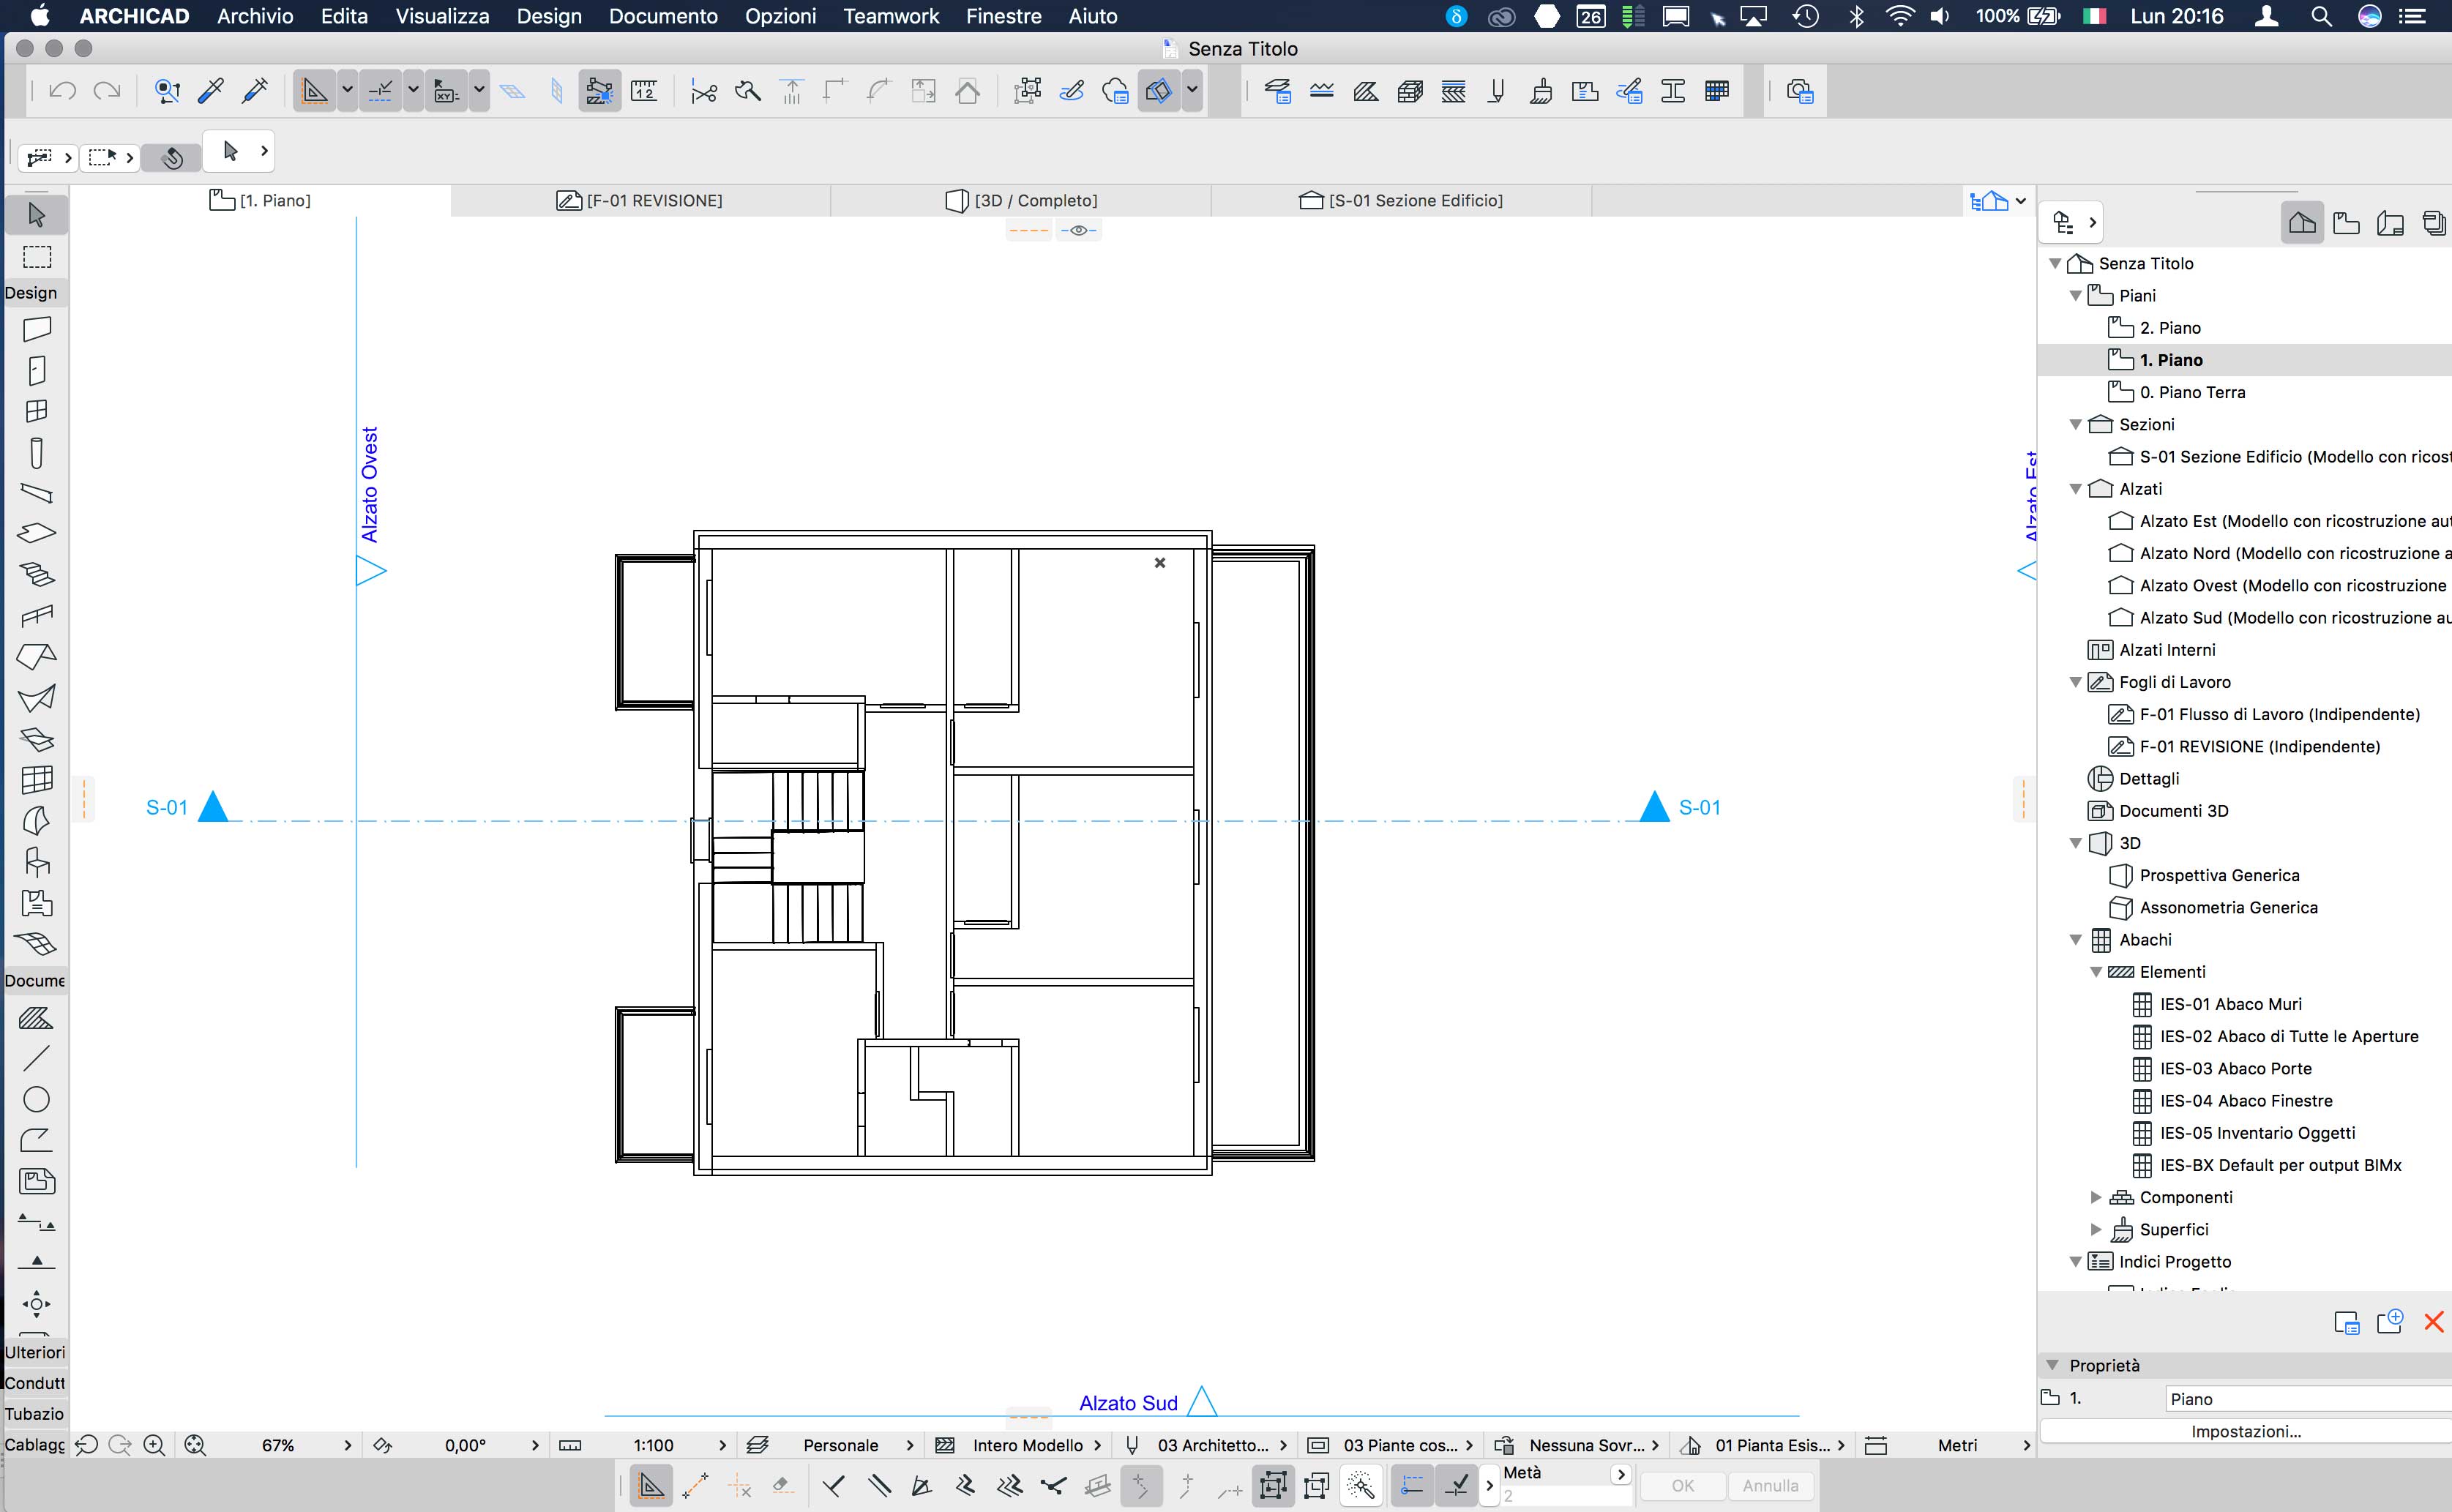Select the Marquee tool in toolbox
This screenshot has width=2452, height=1512.
37,257
